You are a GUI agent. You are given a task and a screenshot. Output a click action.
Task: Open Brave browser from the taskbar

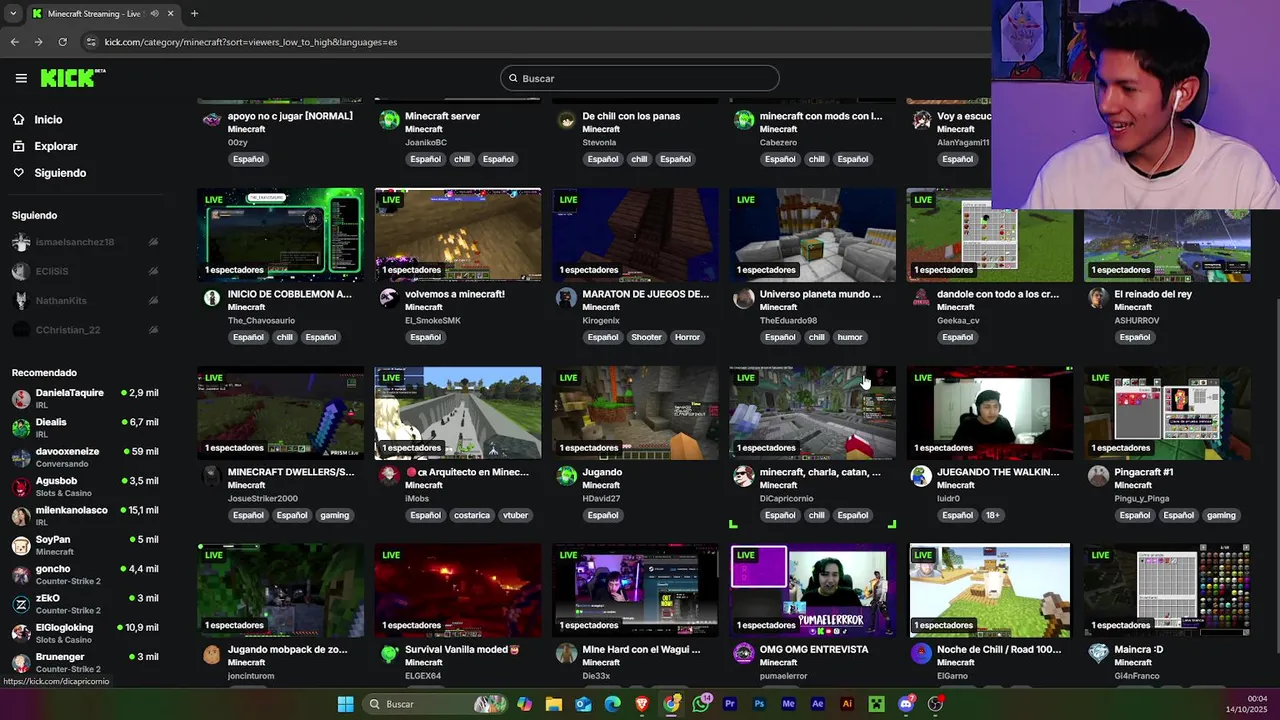click(x=642, y=704)
